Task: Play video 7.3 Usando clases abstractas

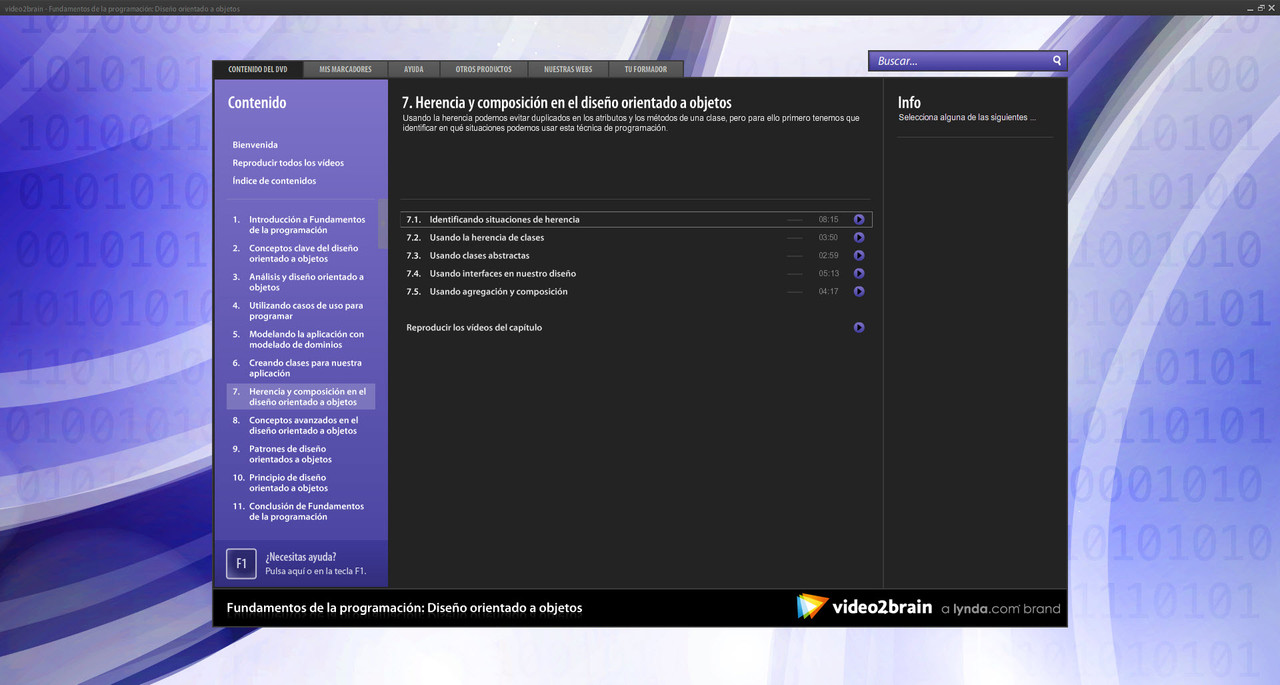Action: point(859,255)
